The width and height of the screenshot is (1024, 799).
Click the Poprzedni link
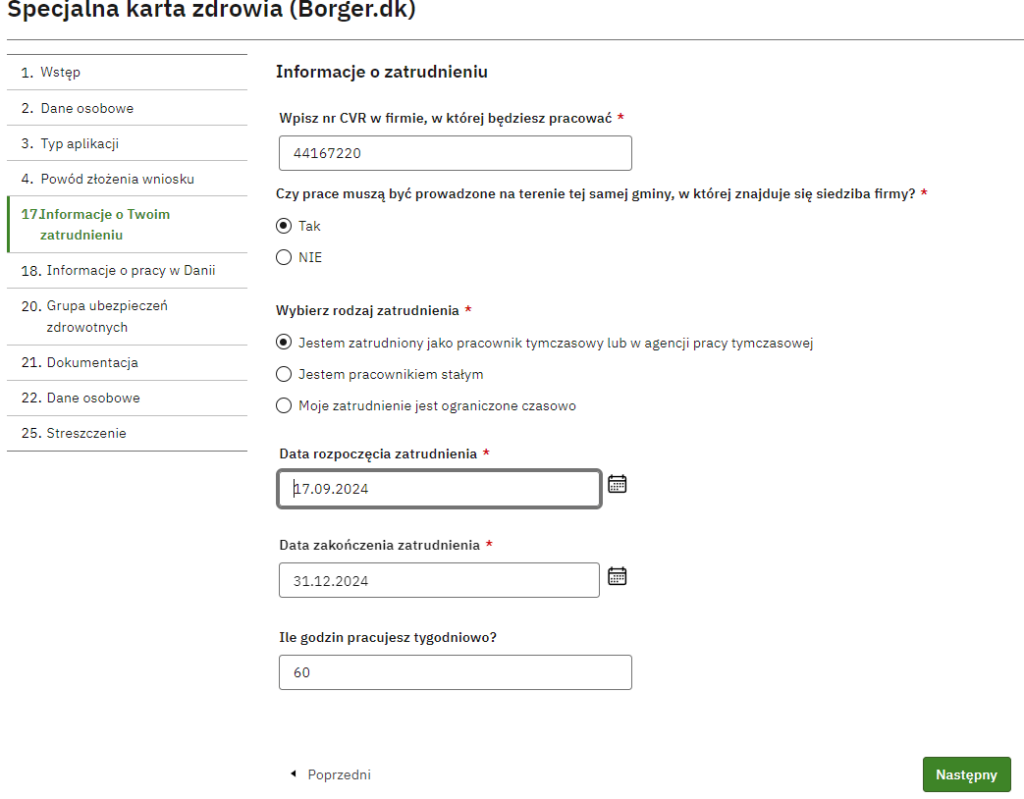pyautogui.click(x=339, y=775)
